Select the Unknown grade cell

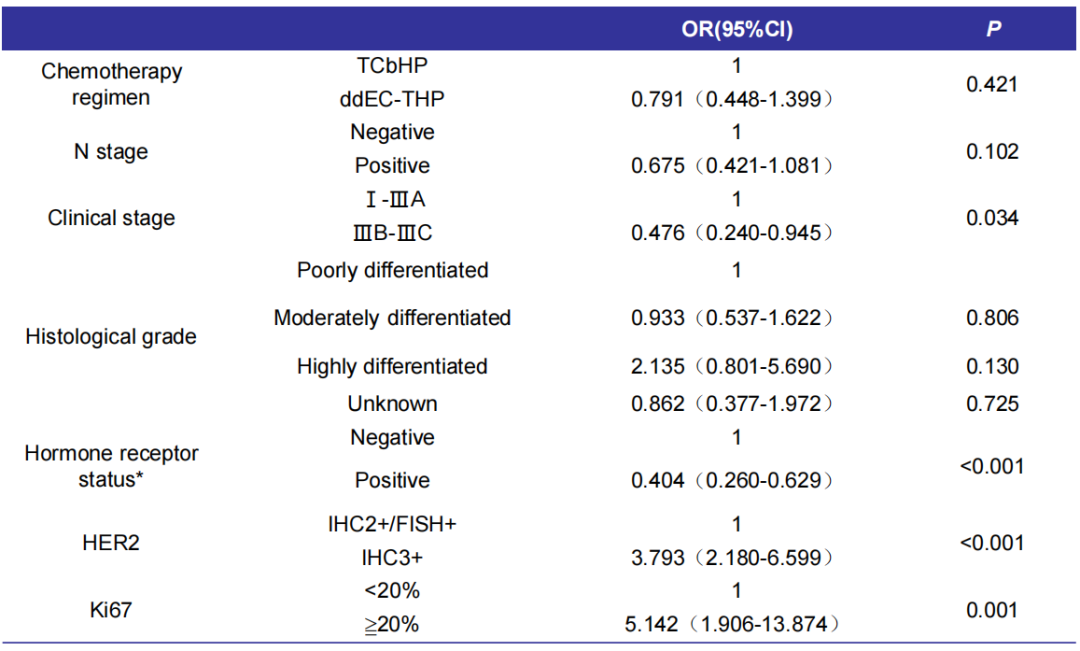click(392, 404)
